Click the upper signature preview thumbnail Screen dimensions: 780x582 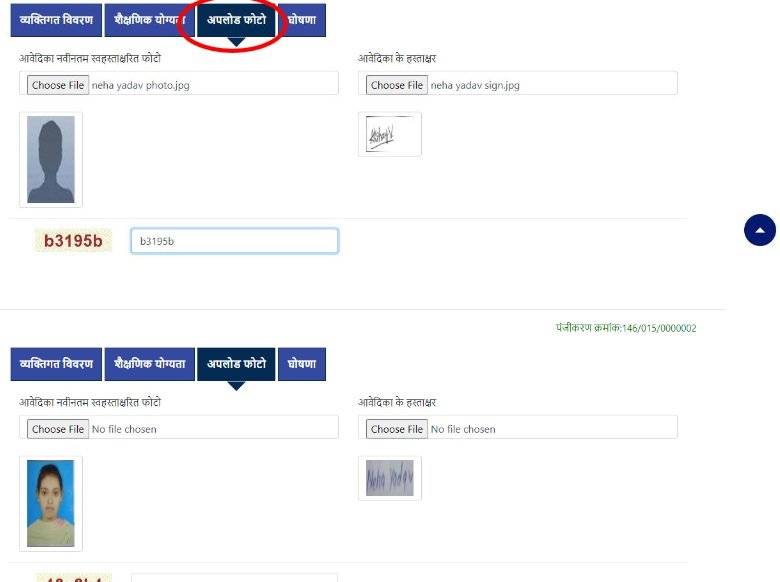coord(390,134)
